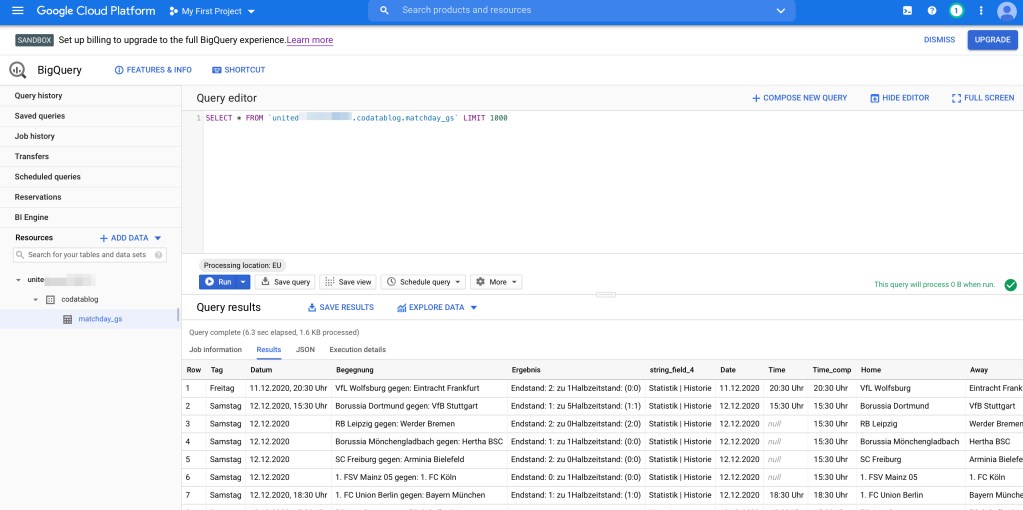Open Saved queries in sidebar
This screenshot has height=510, width=1023.
(91, 116)
